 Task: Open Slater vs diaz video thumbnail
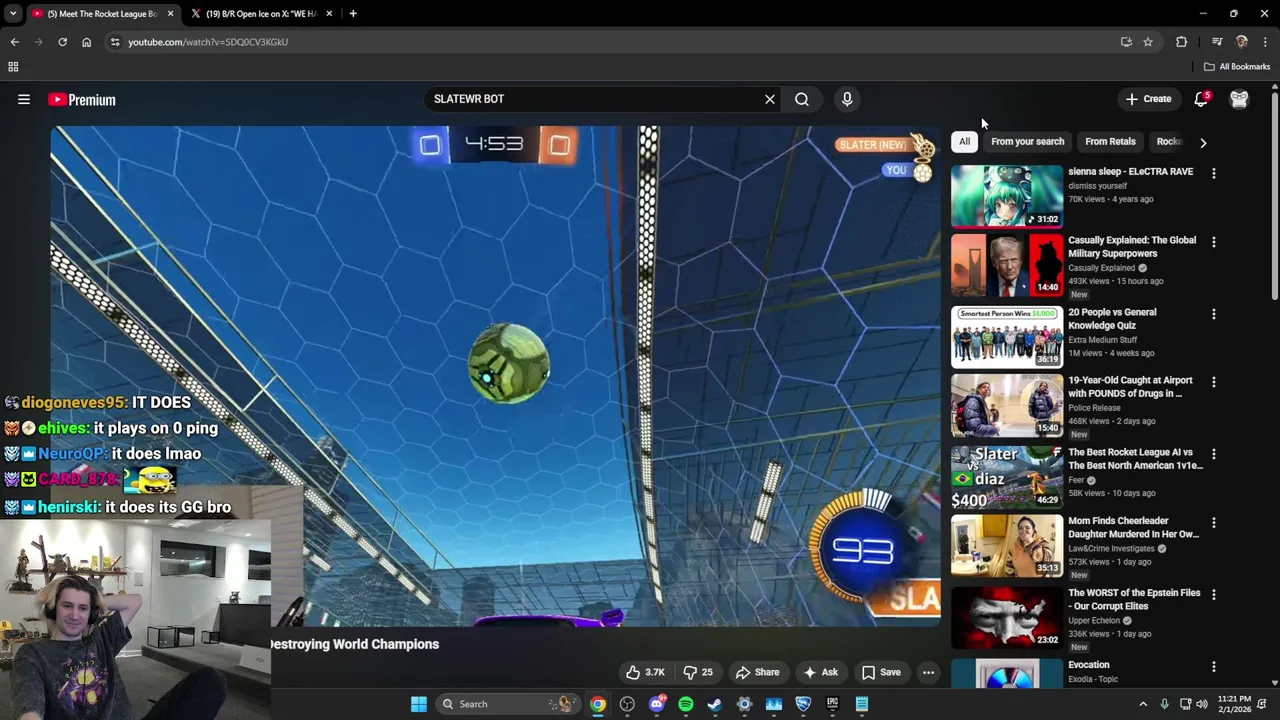coord(1007,478)
